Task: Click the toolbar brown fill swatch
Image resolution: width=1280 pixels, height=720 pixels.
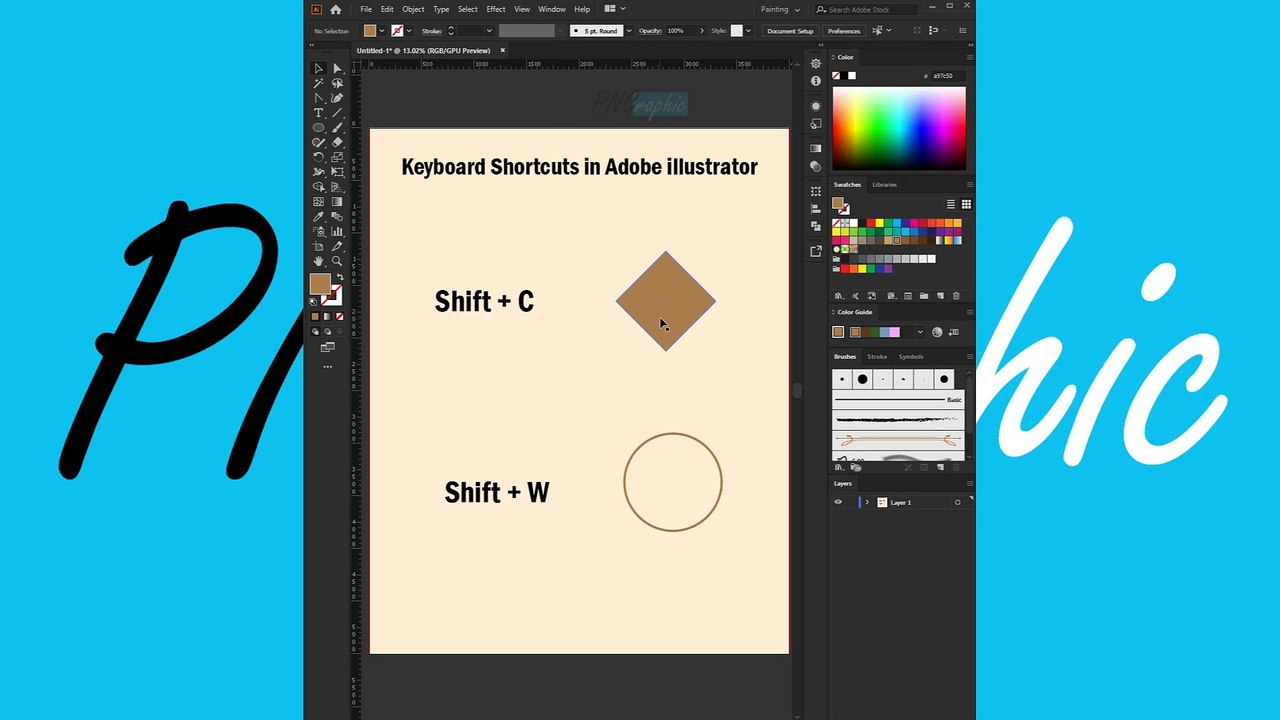Action: (320, 284)
